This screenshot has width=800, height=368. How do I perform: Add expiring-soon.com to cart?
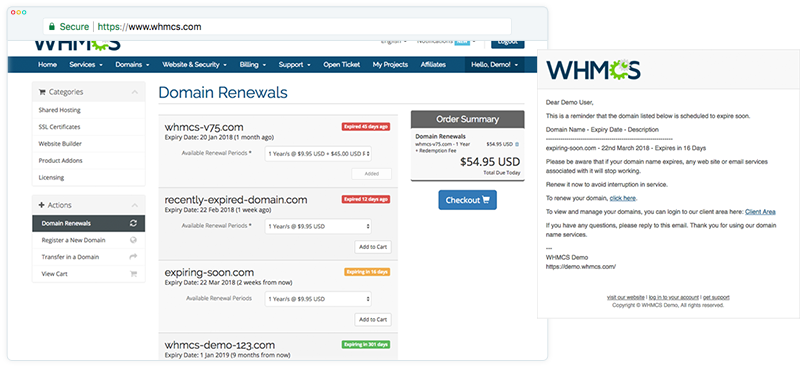click(x=373, y=320)
